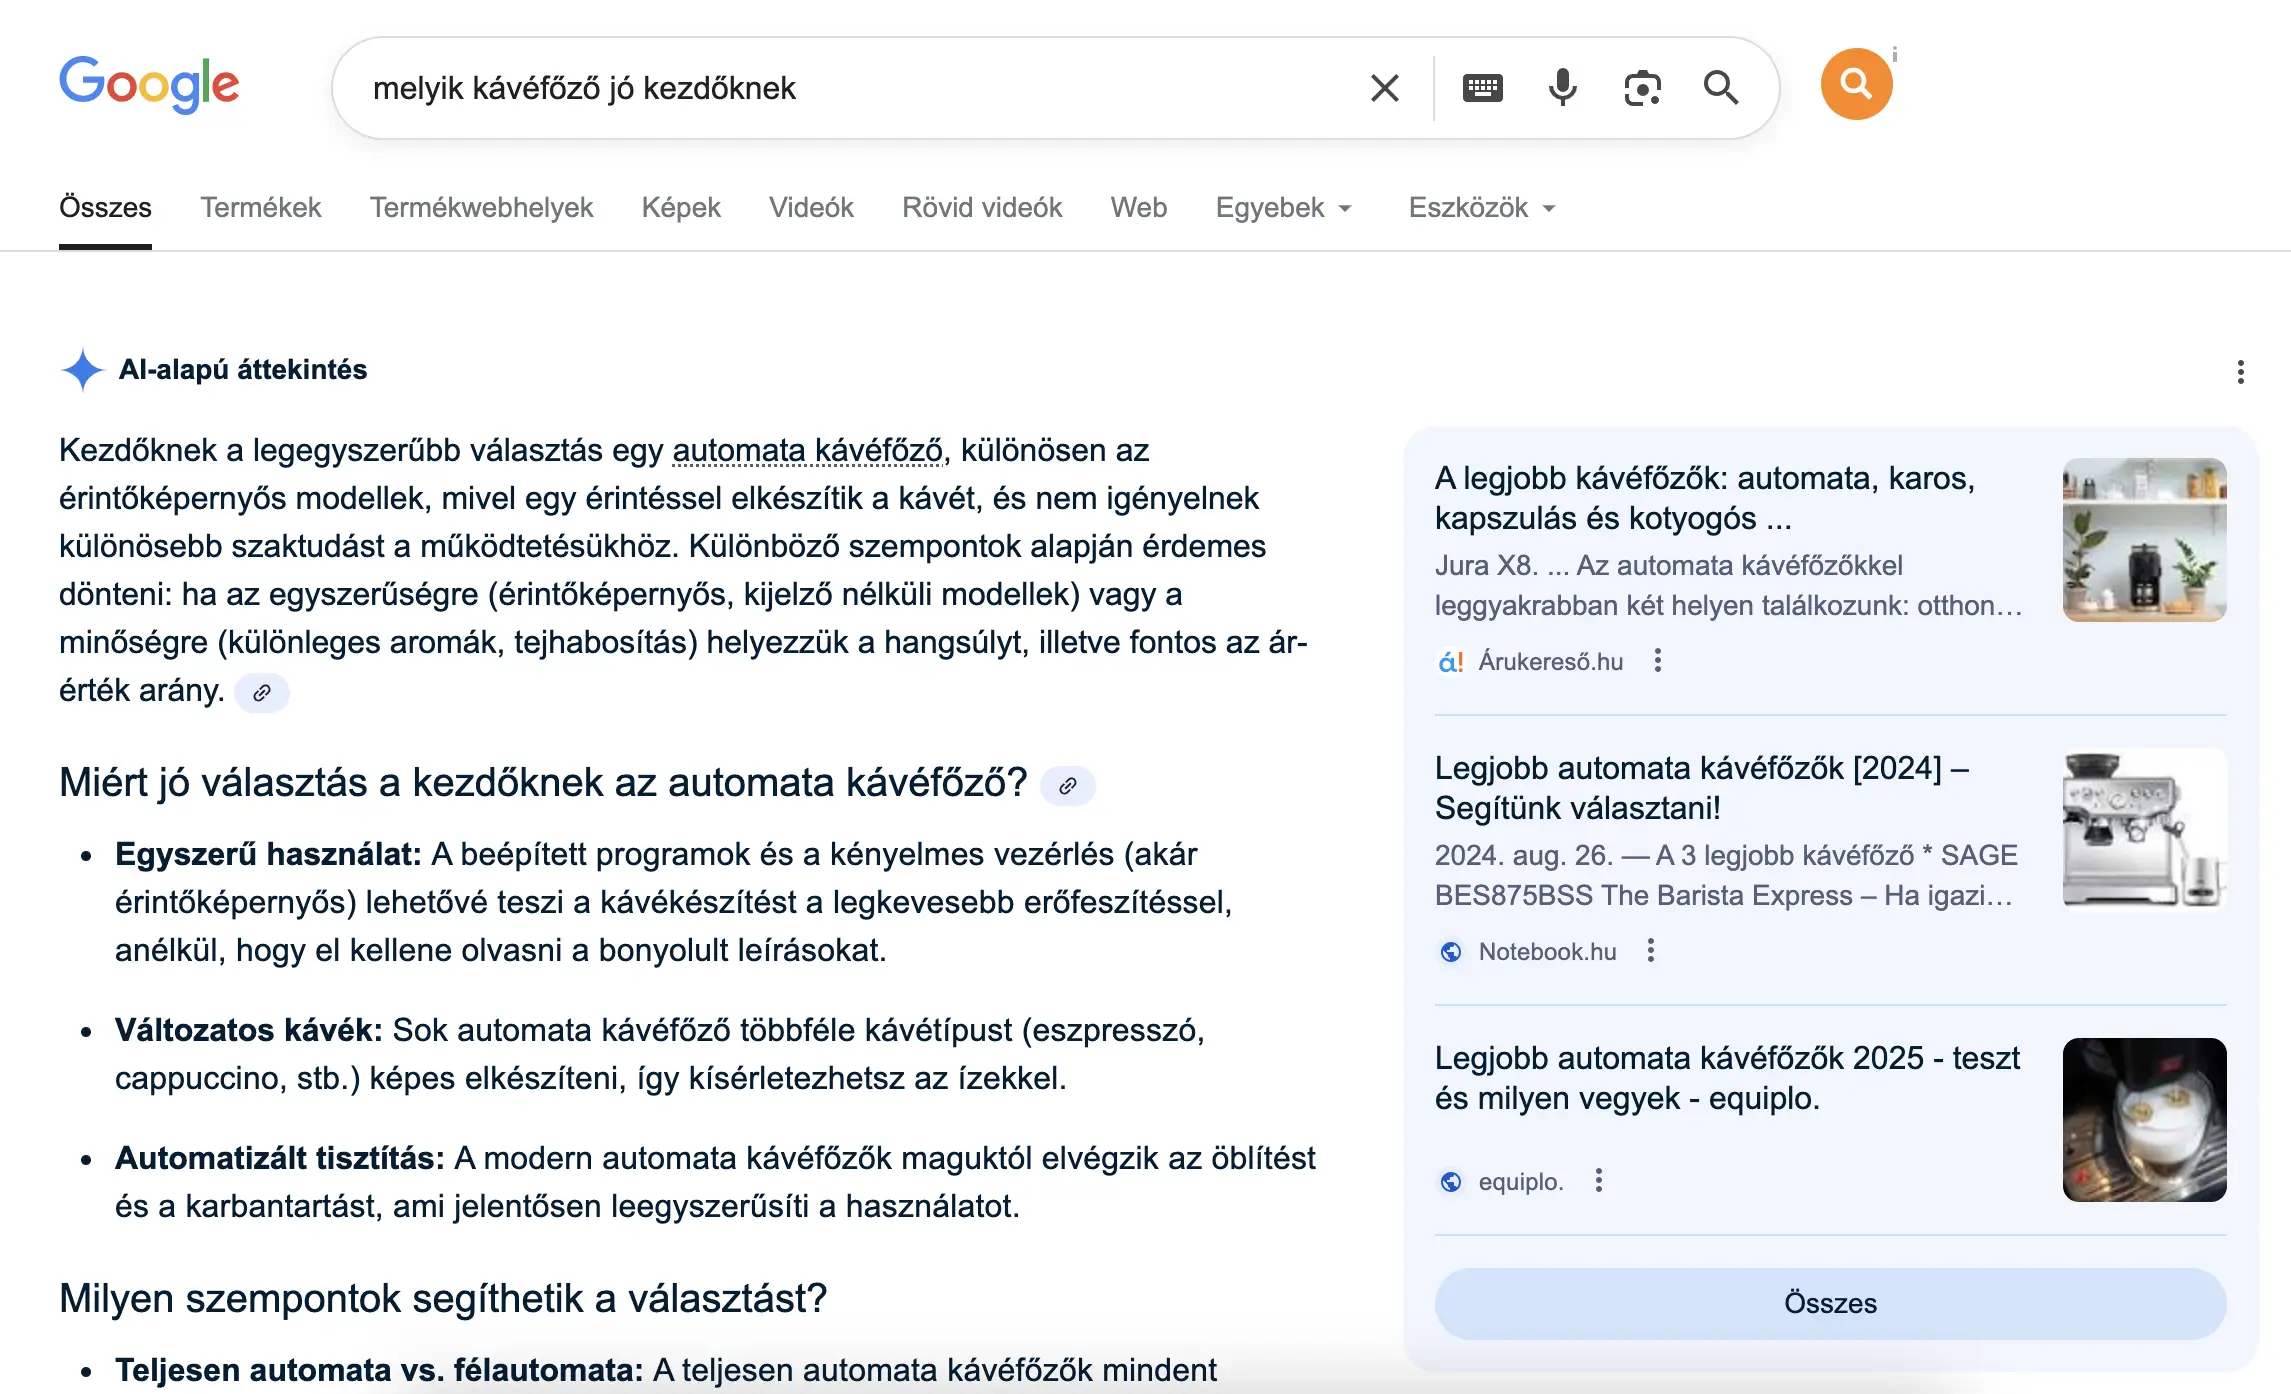Open more options for Árukereső.hu source

(1658, 661)
